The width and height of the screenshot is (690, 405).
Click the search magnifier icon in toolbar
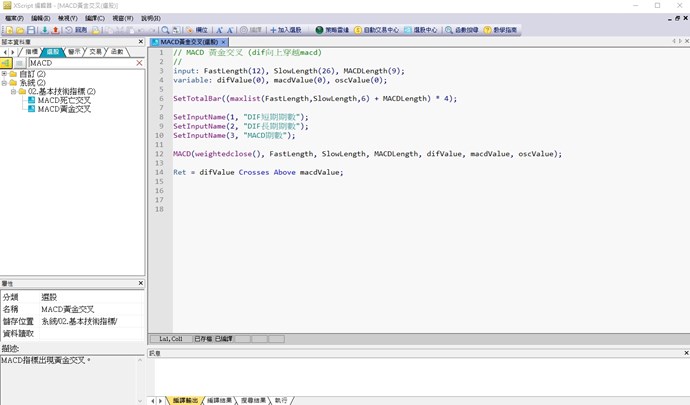(x=165, y=30)
